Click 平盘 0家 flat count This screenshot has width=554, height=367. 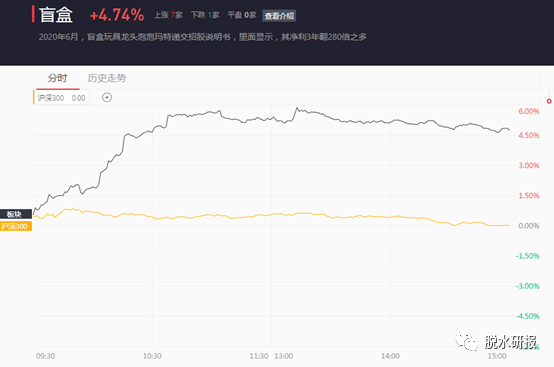(x=242, y=15)
